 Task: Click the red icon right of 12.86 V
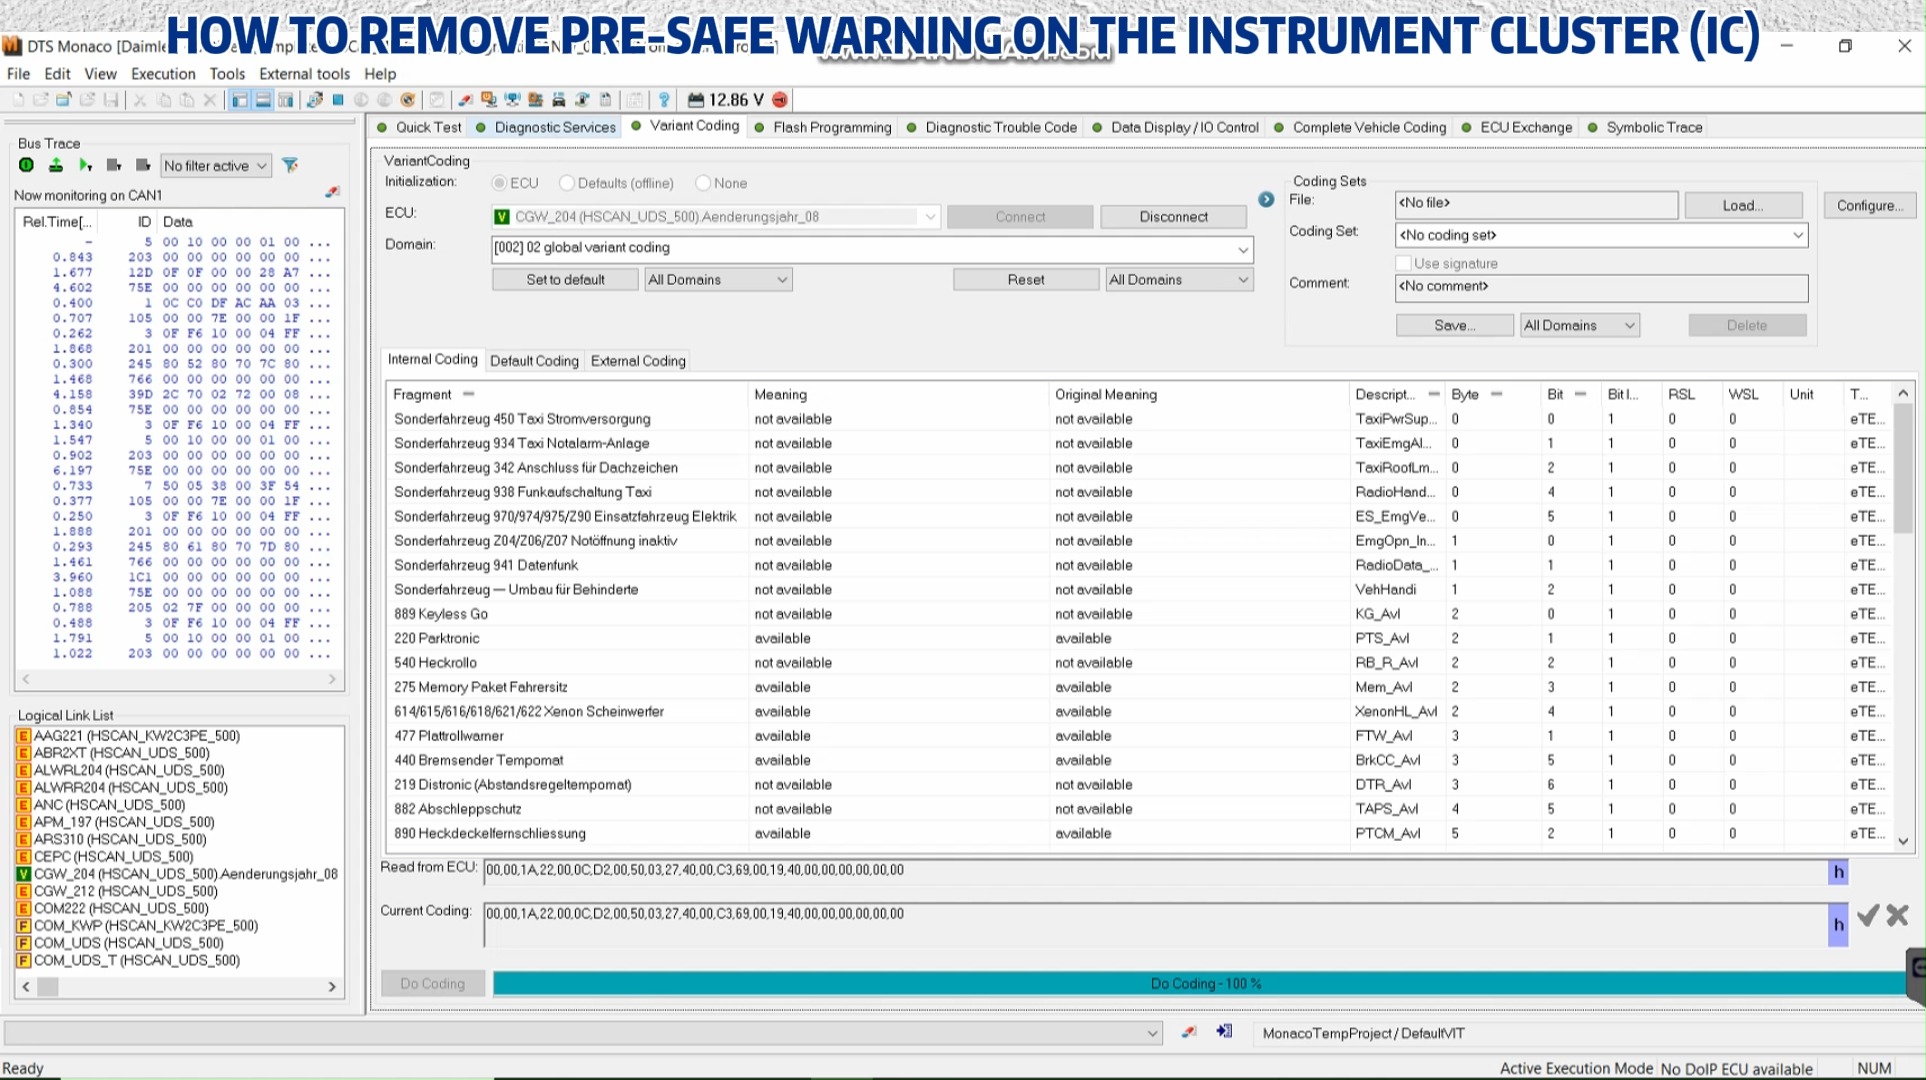click(x=780, y=100)
